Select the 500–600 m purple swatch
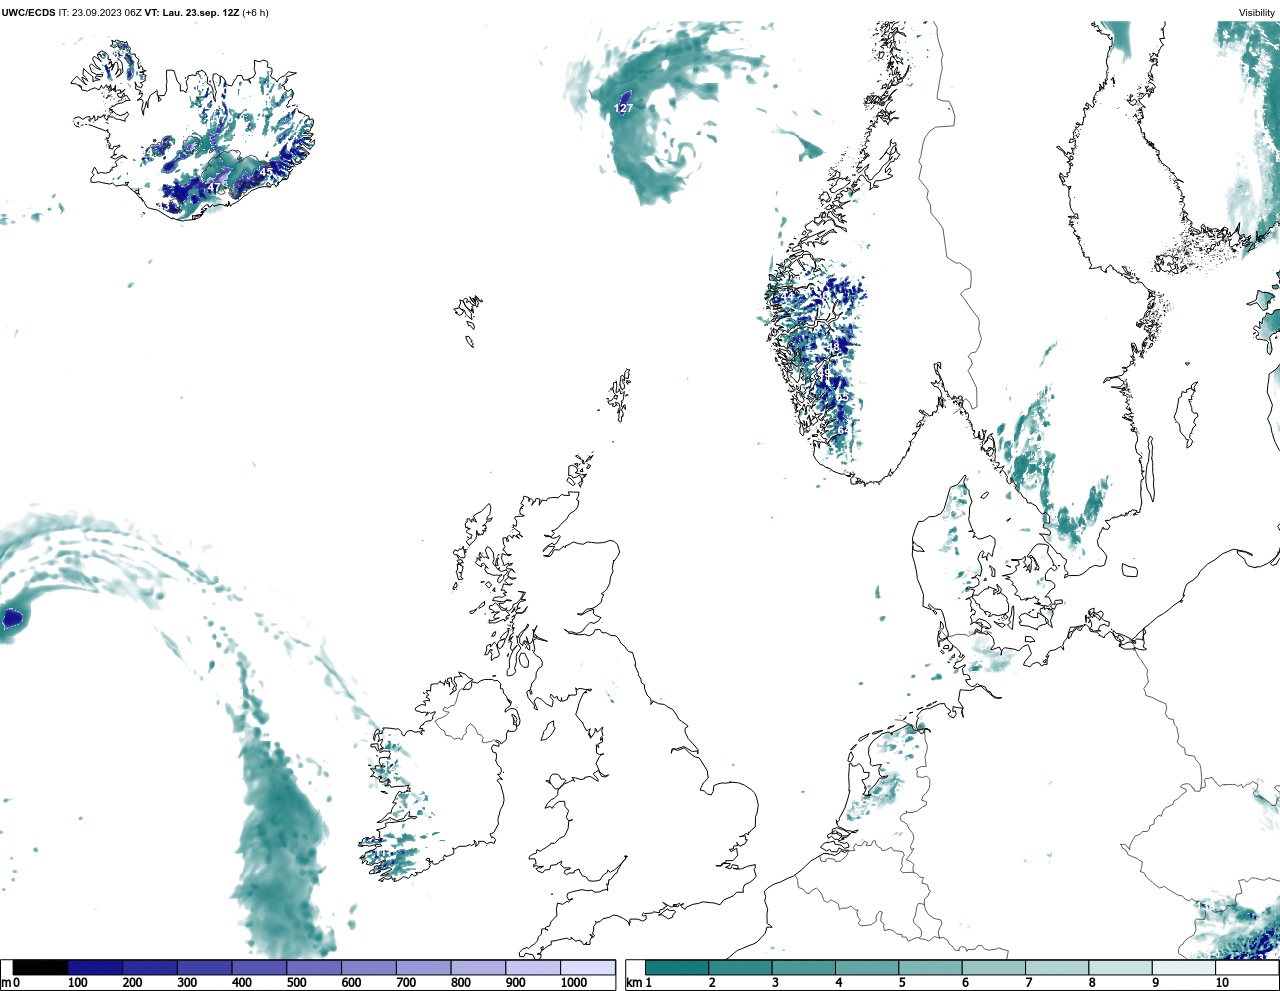 pyautogui.click(x=314, y=968)
